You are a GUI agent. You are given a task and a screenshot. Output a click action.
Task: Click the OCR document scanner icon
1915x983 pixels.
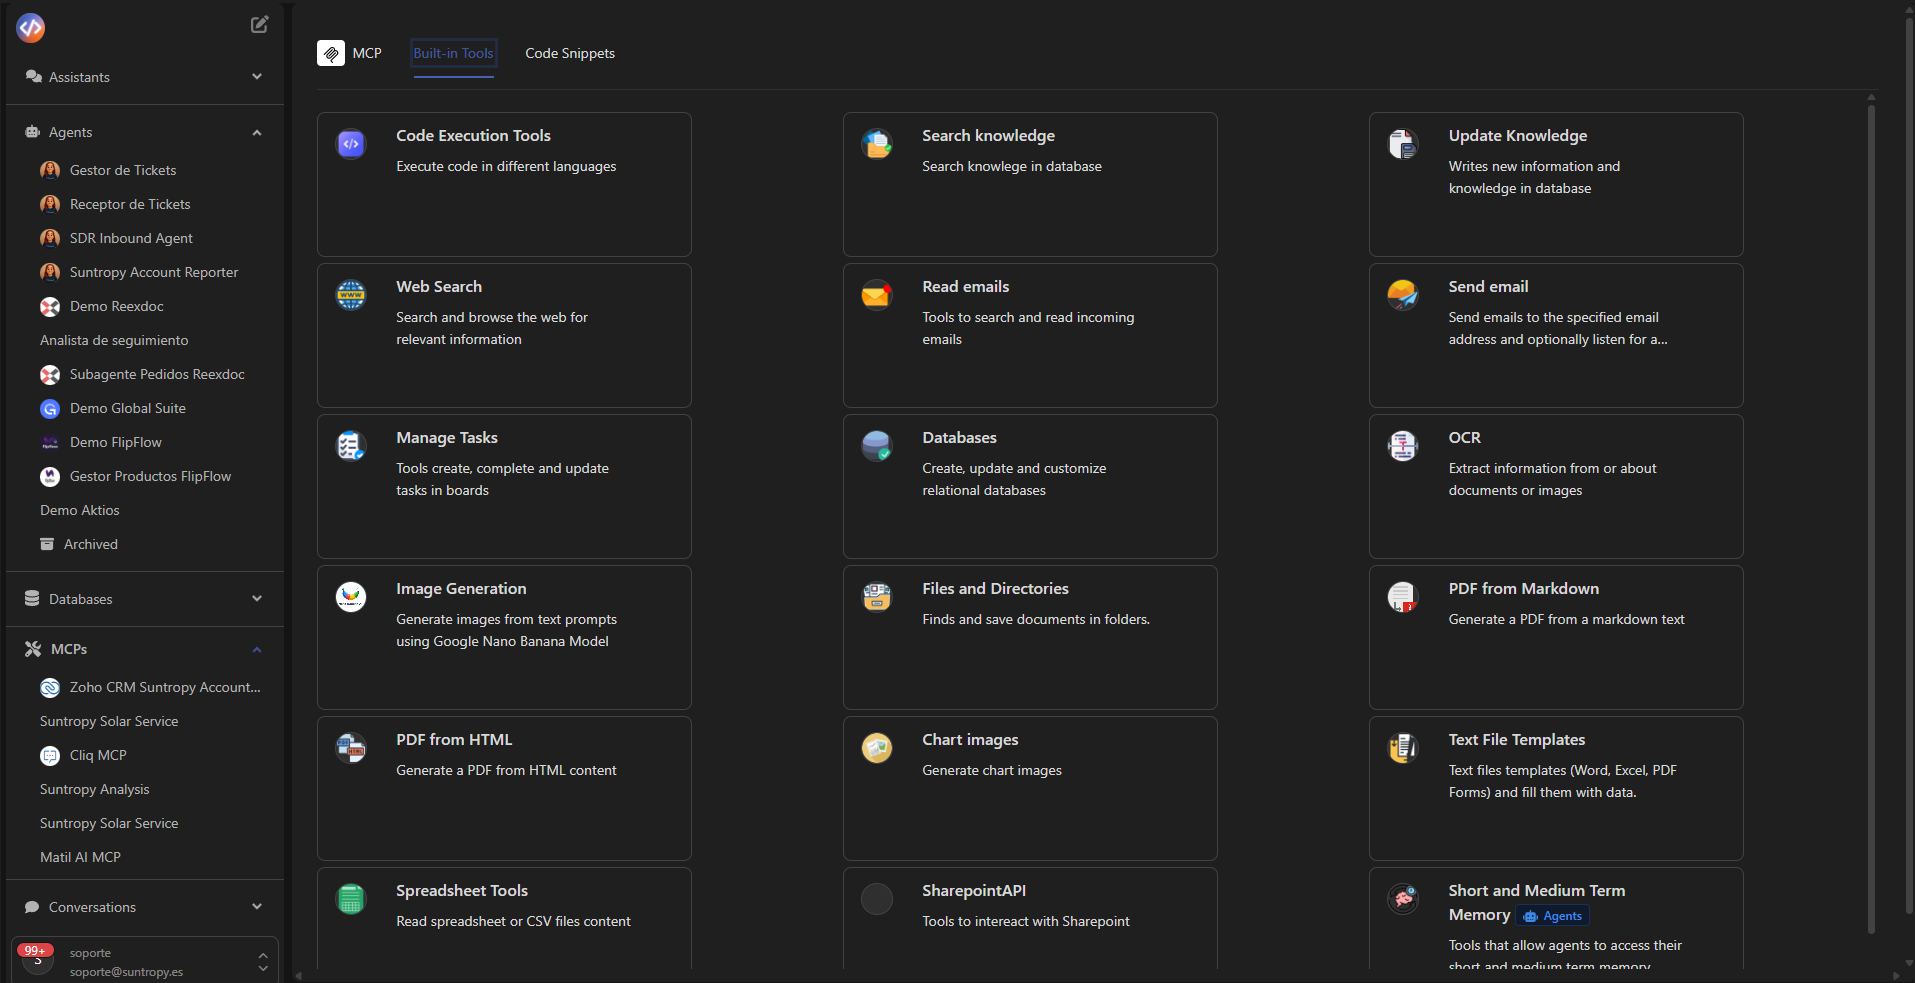coord(1402,446)
